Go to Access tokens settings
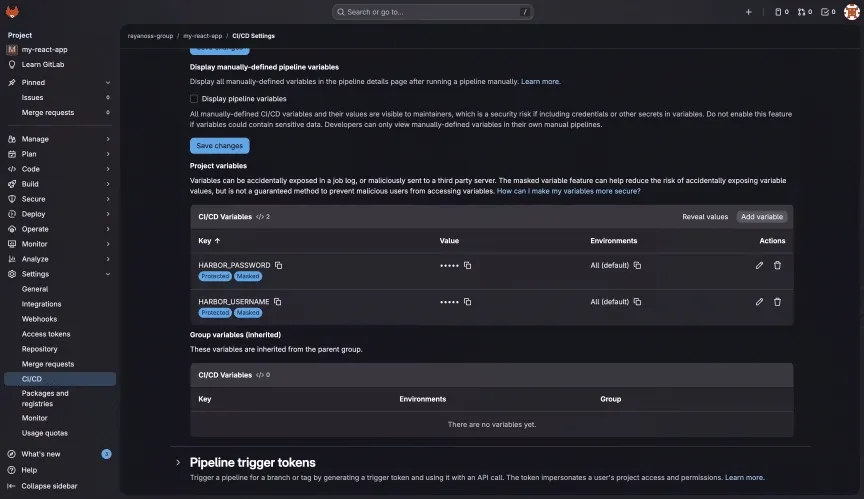The width and height of the screenshot is (864, 499). [46, 334]
